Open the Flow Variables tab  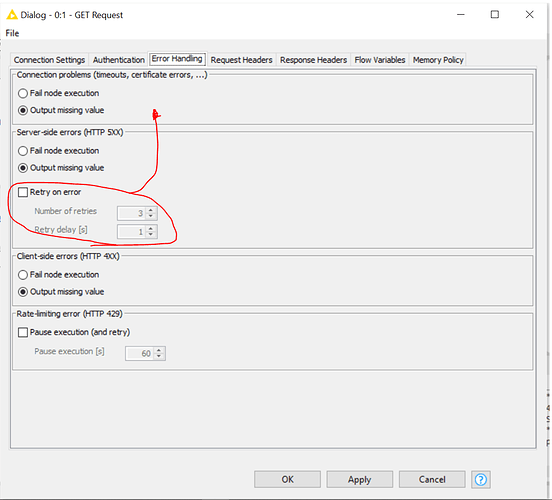[380, 60]
